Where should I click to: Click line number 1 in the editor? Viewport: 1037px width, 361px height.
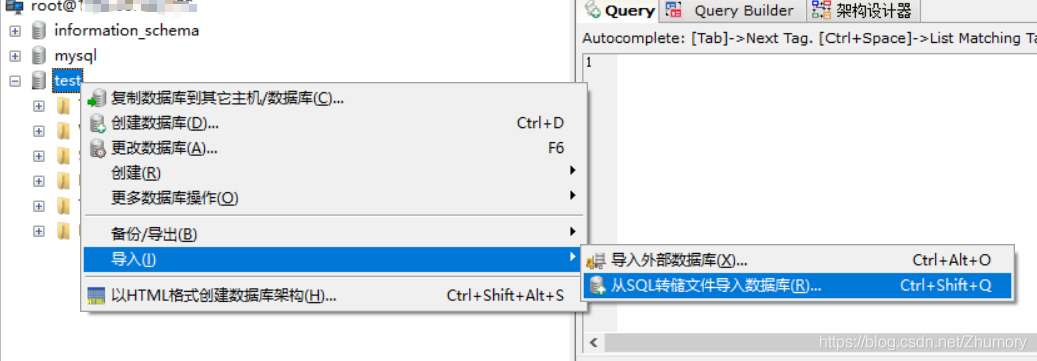588,63
